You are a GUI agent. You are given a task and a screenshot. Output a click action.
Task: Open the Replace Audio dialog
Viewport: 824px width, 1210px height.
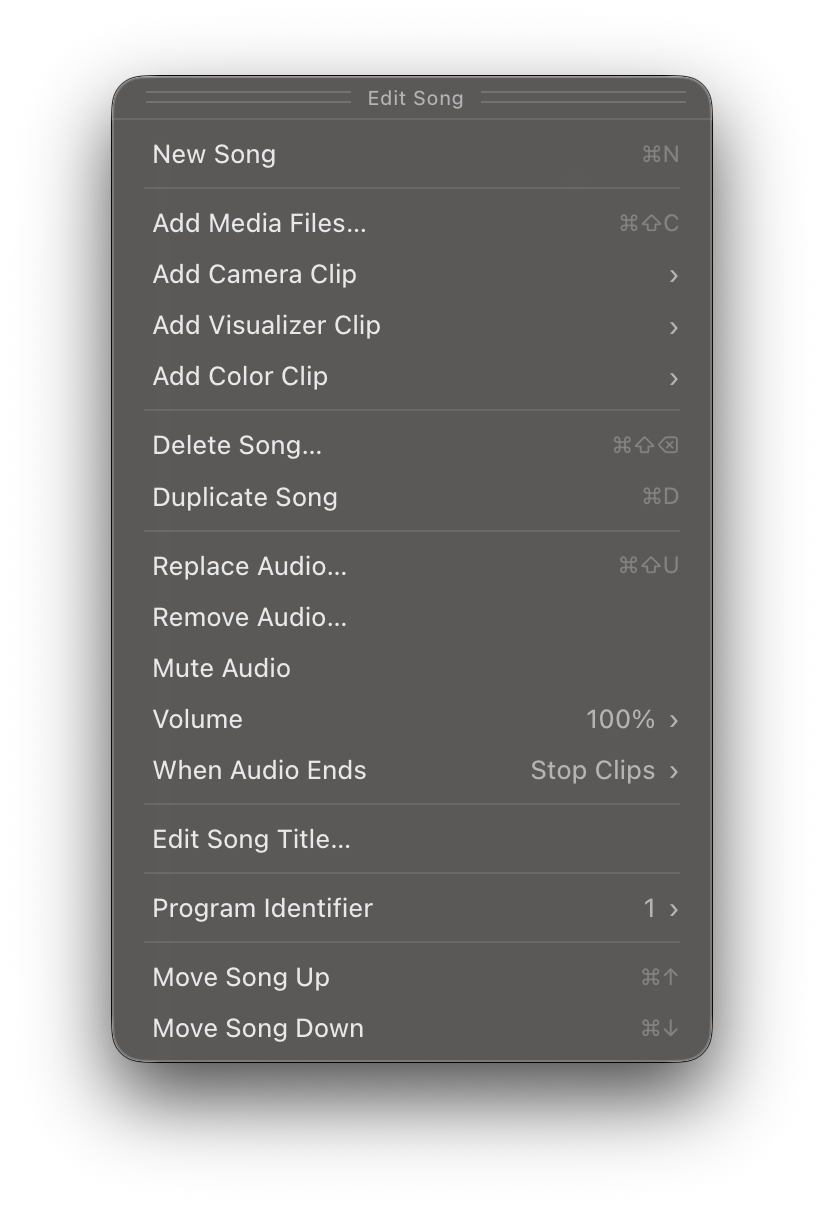(x=249, y=566)
